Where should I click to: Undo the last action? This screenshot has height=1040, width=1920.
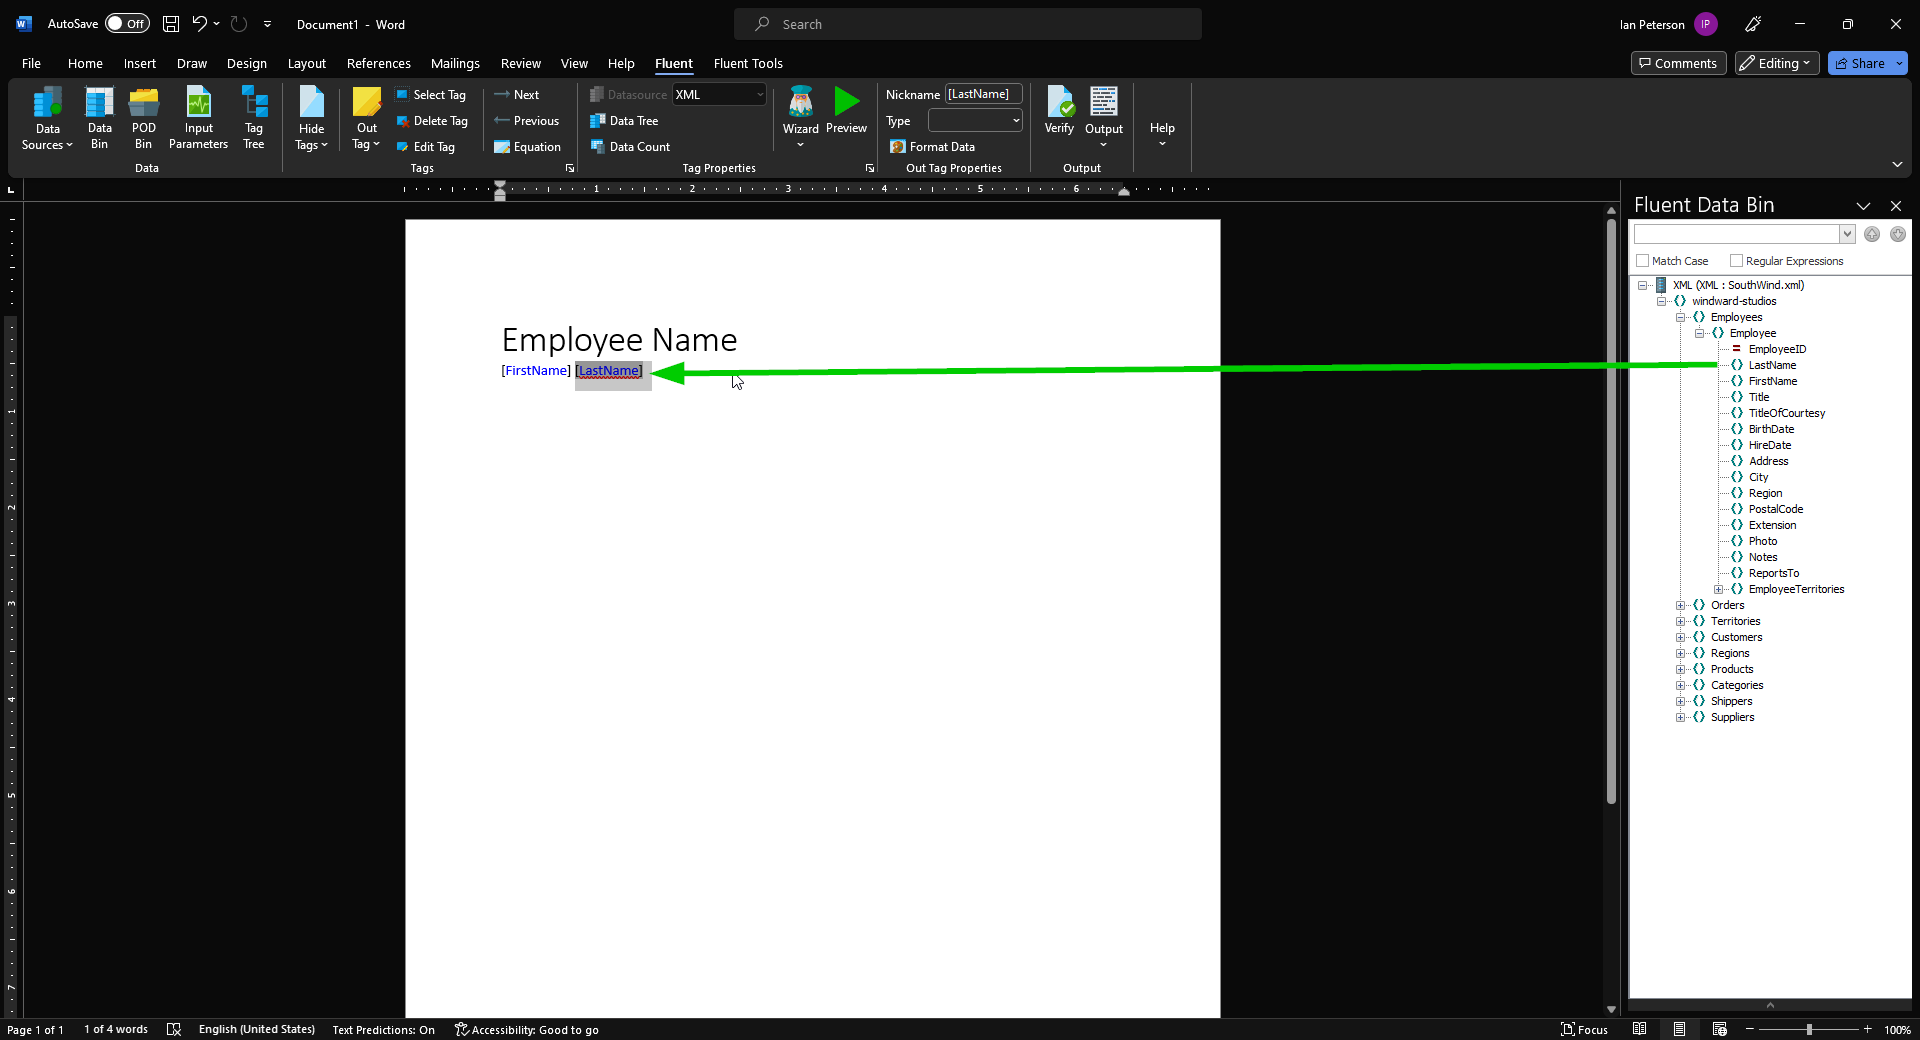click(x=199, y=24)
